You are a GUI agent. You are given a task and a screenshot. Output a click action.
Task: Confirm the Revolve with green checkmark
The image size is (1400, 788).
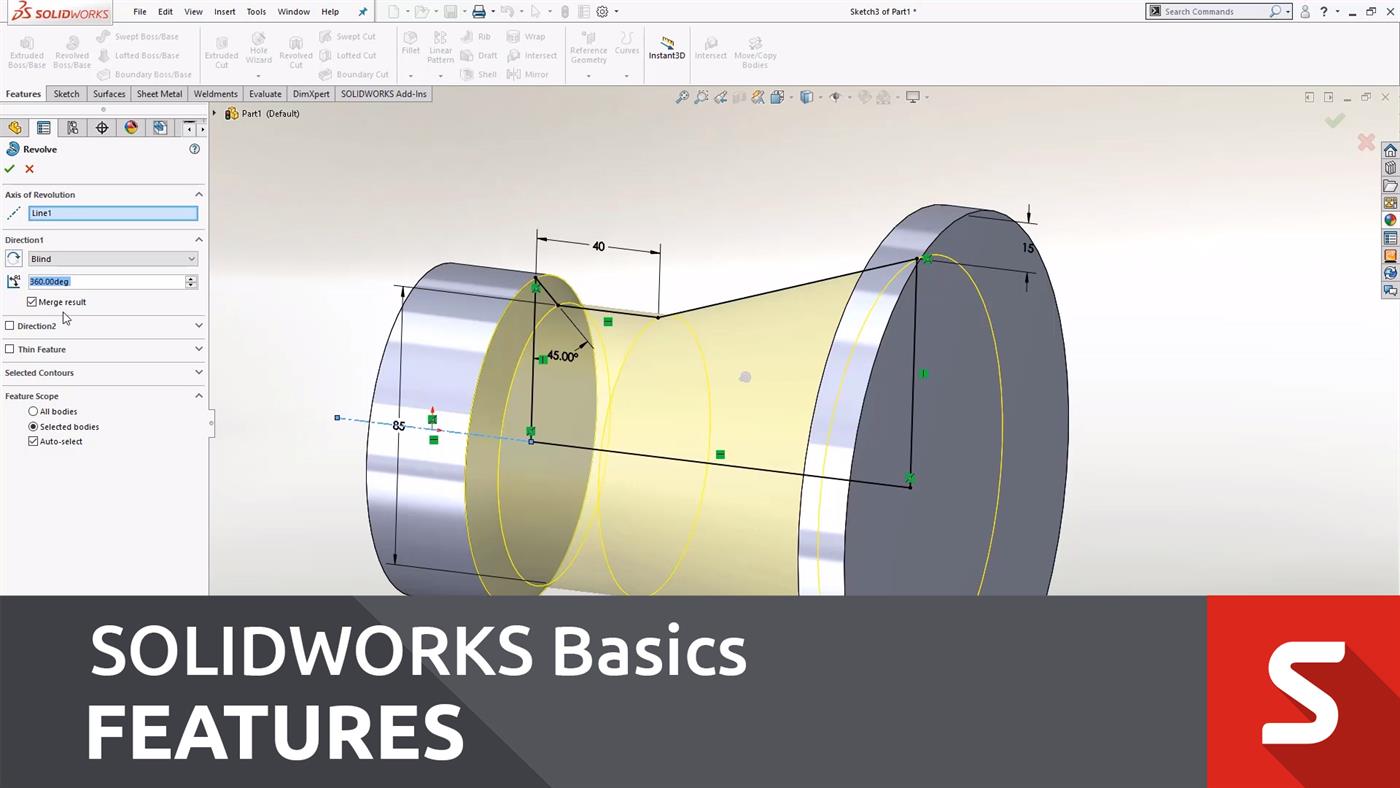click(10, 168)
